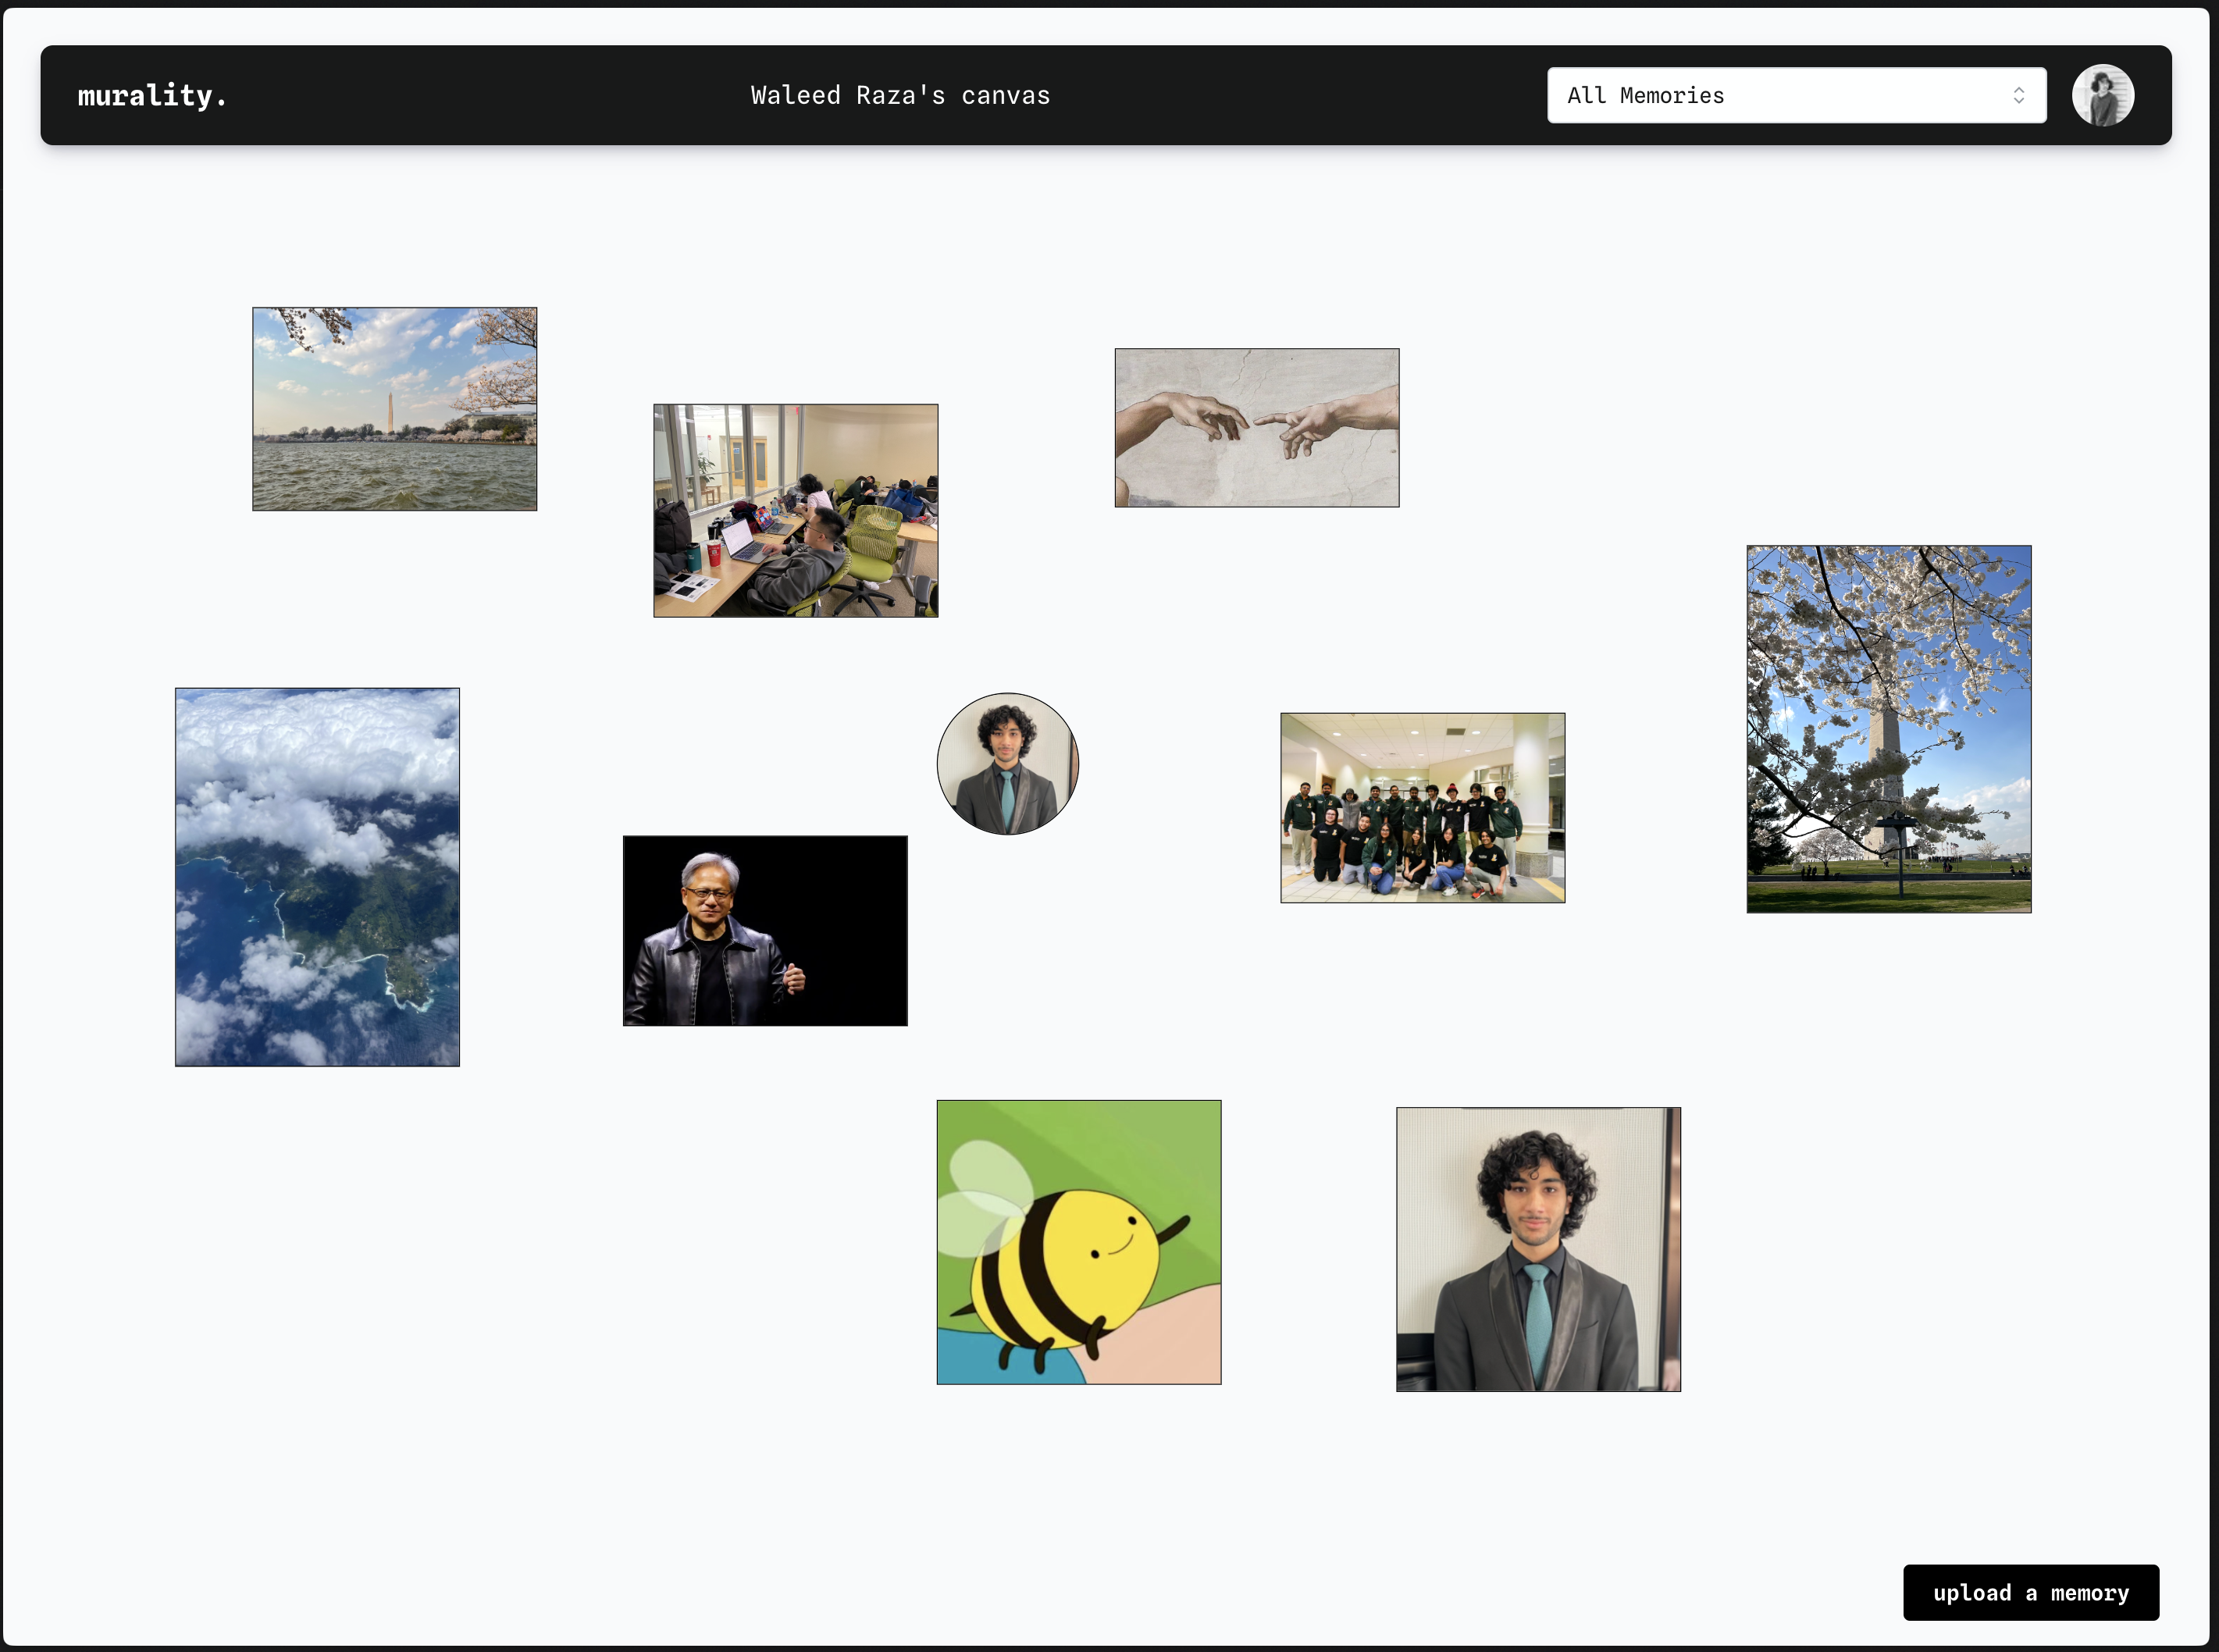Open the cherry blossom monument photo

click(x=1888, y=729)
